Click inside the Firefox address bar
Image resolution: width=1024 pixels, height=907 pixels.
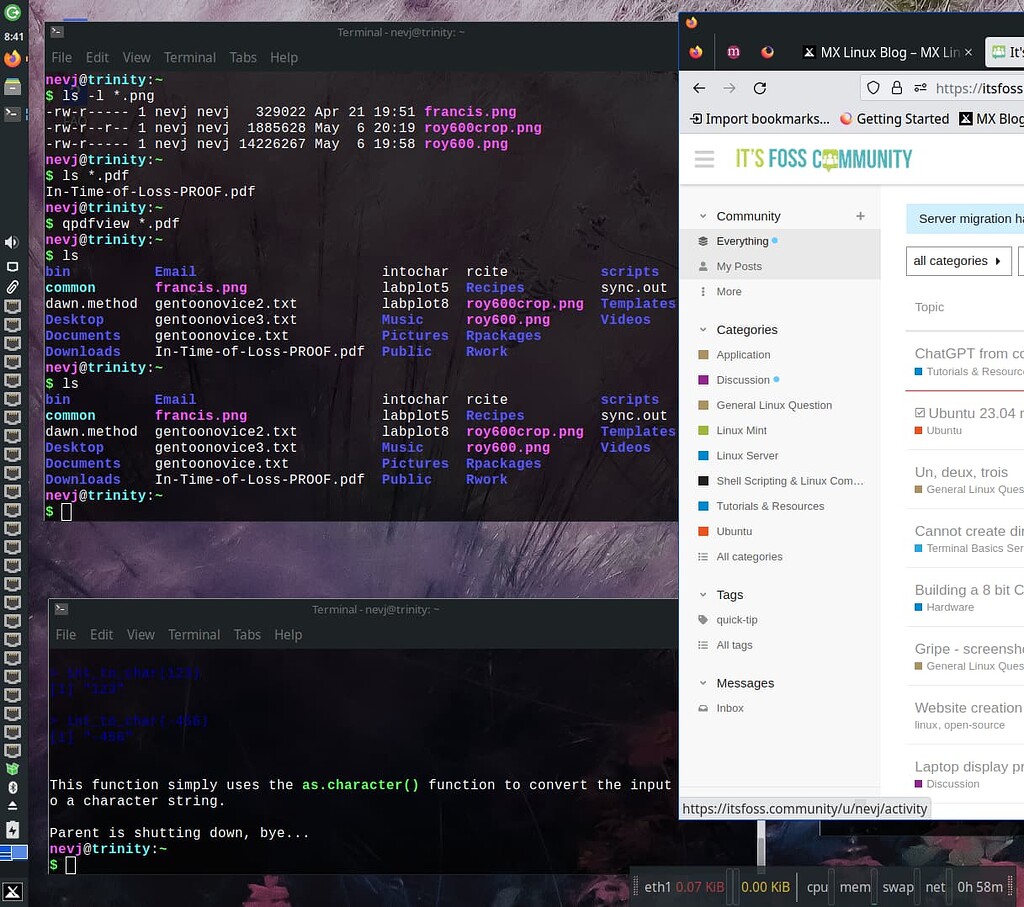tap(980, 87)
